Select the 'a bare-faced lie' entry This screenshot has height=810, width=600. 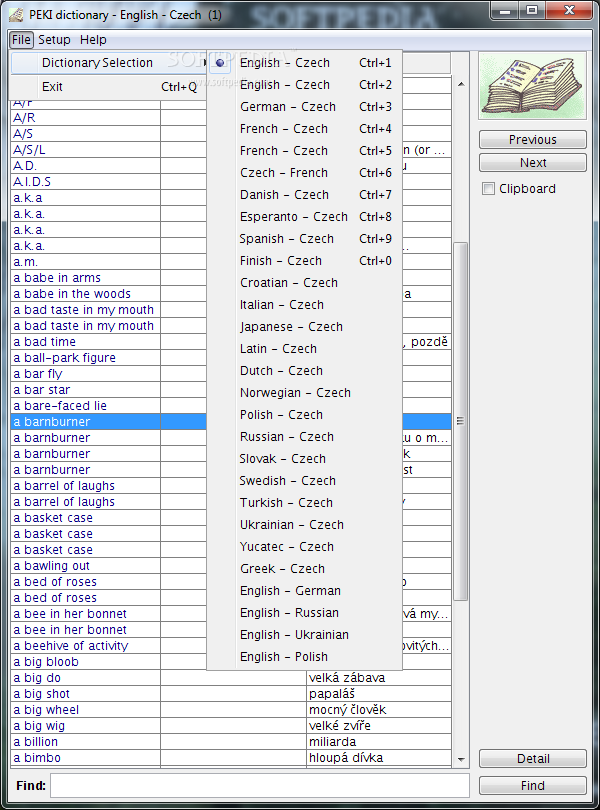[x=86, y=406]
